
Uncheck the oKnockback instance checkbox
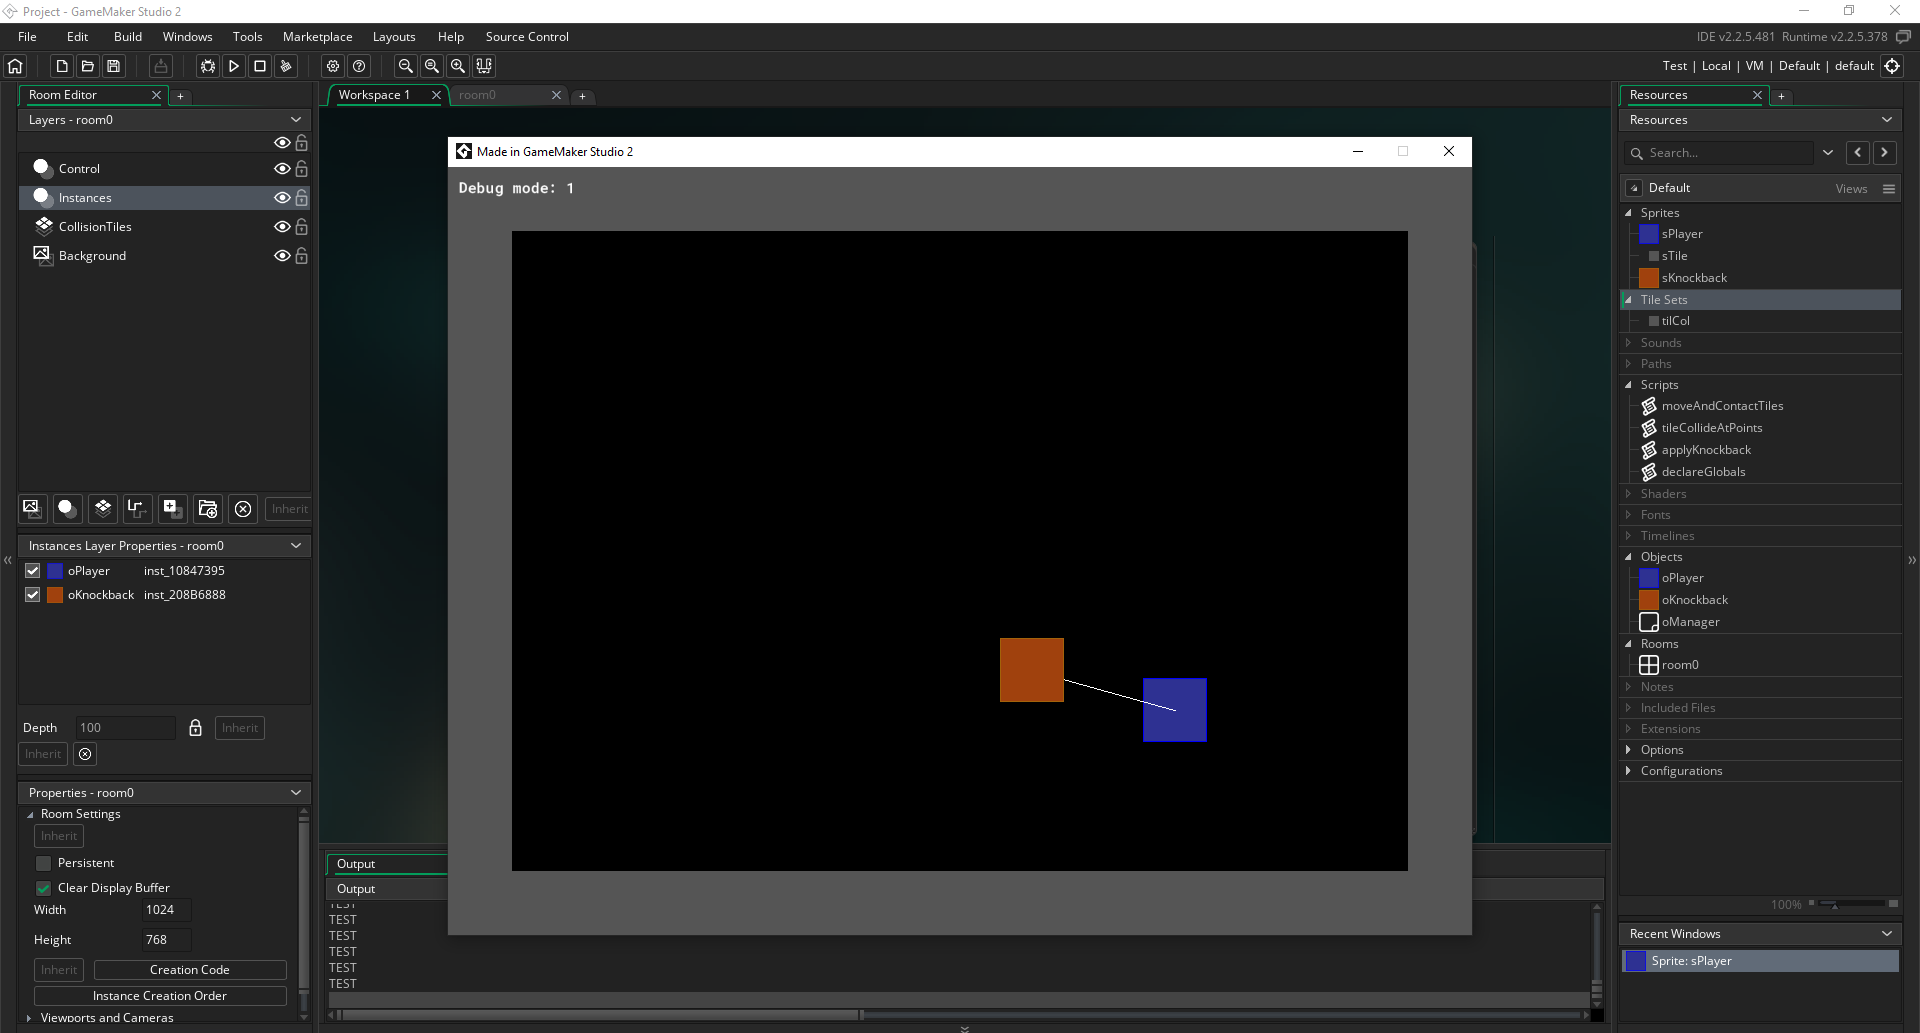[x=32, y=594]
